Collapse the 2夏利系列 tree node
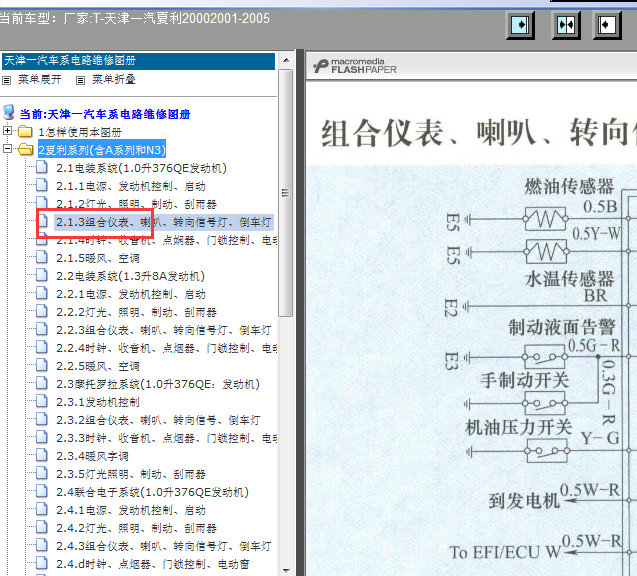Image resolution: width=637 pixels, height=576 pixels. coord(7,149)
